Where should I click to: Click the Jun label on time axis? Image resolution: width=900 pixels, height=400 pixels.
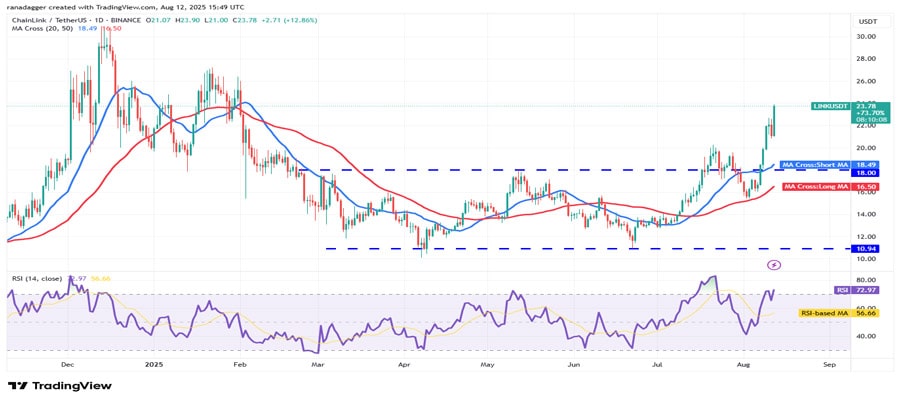(x=573, y=364)
